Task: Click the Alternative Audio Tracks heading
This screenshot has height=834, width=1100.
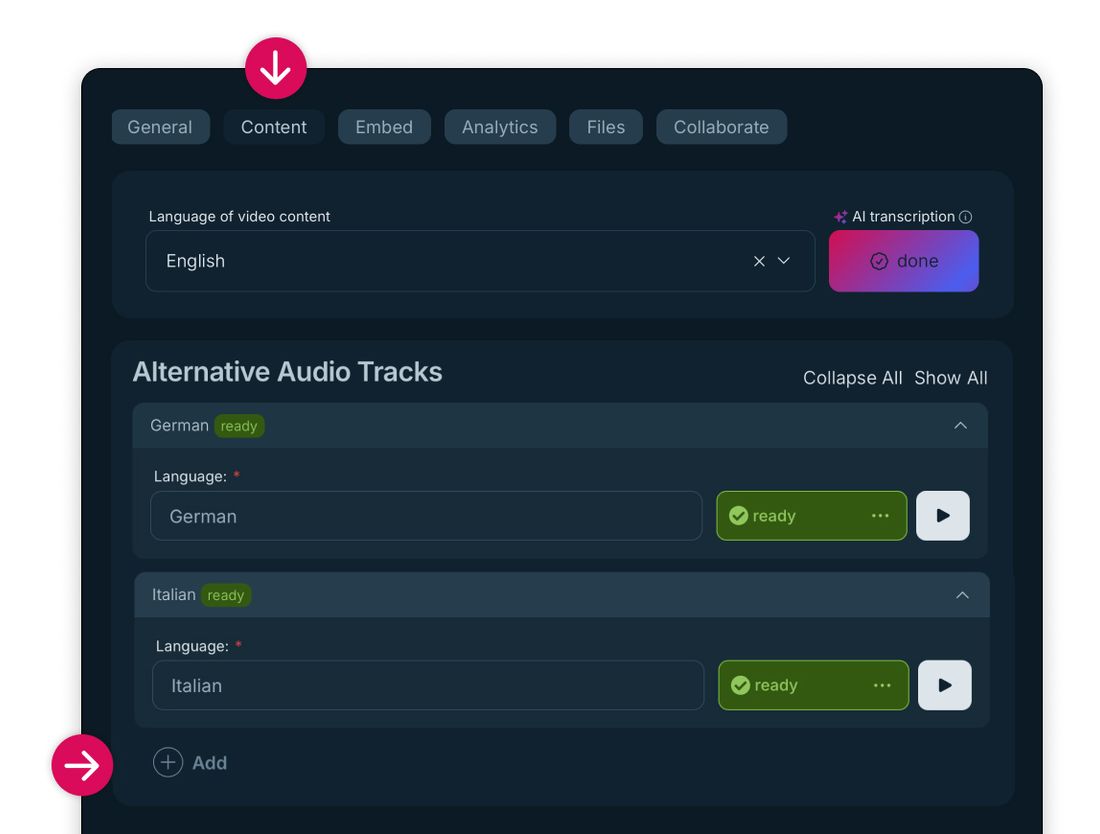Action: [288, 372]
